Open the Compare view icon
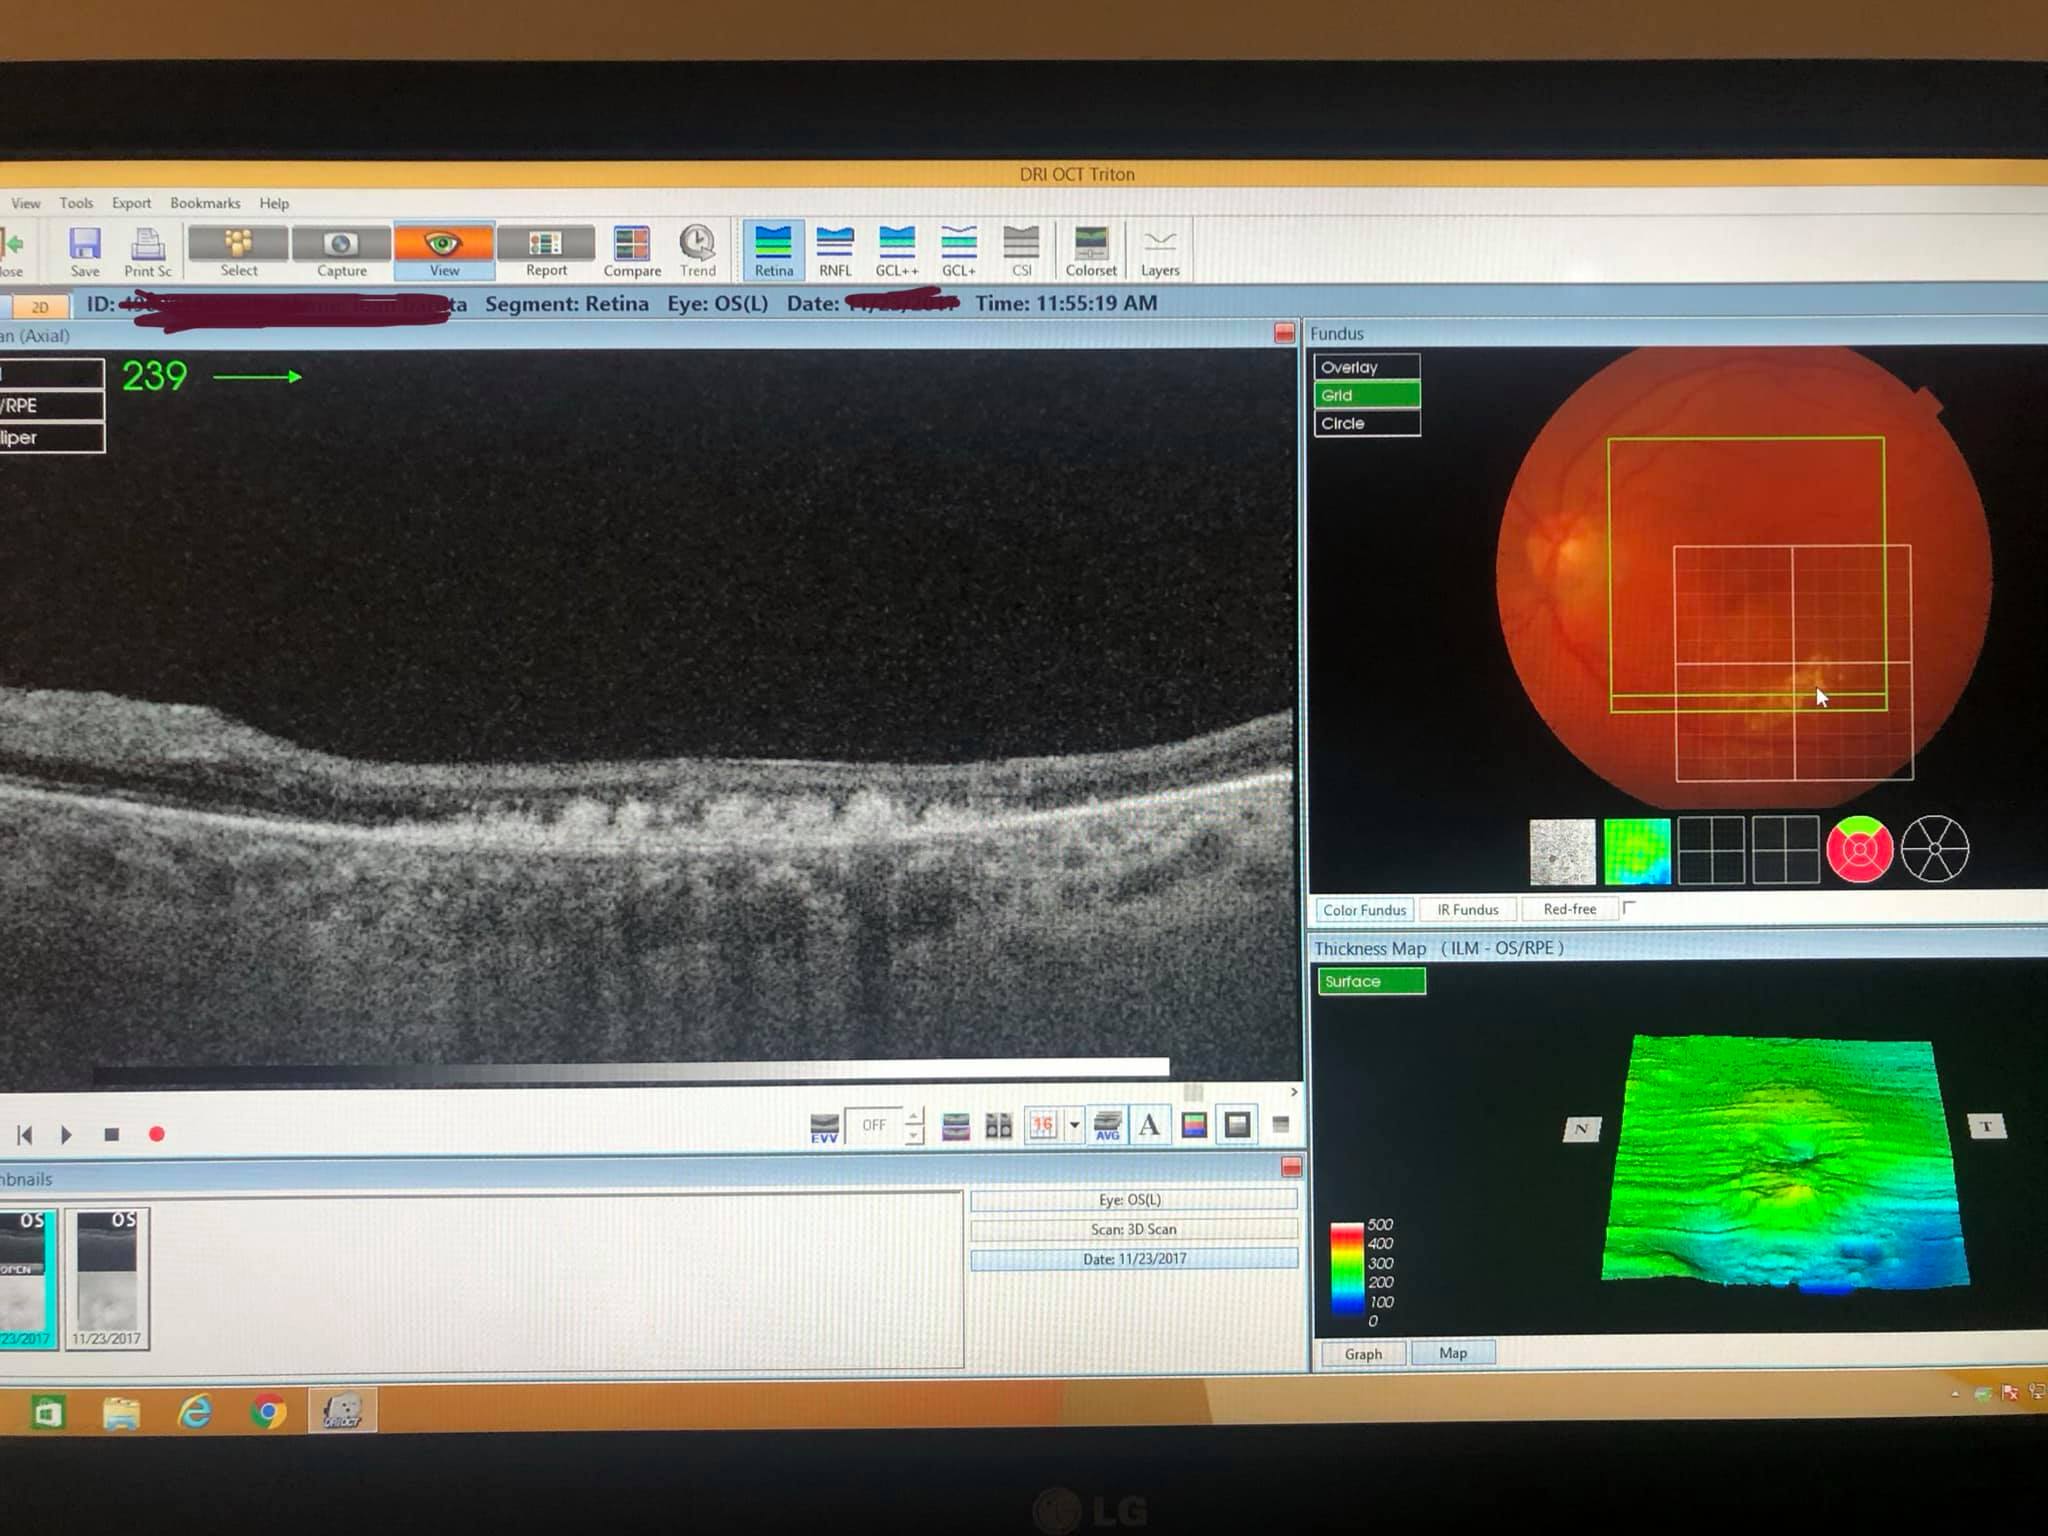 [632, 250]
